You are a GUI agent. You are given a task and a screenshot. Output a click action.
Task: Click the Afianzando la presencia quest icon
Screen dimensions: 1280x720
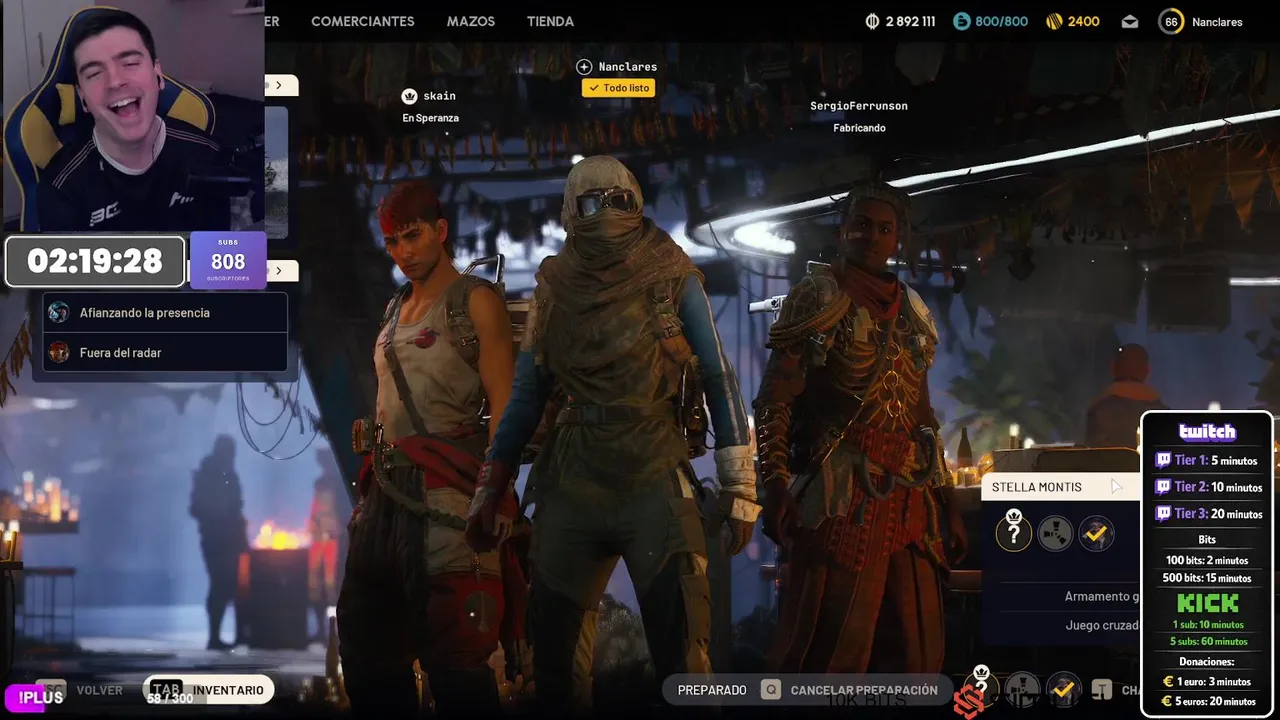pyautogui.click(x=59, y=313)
